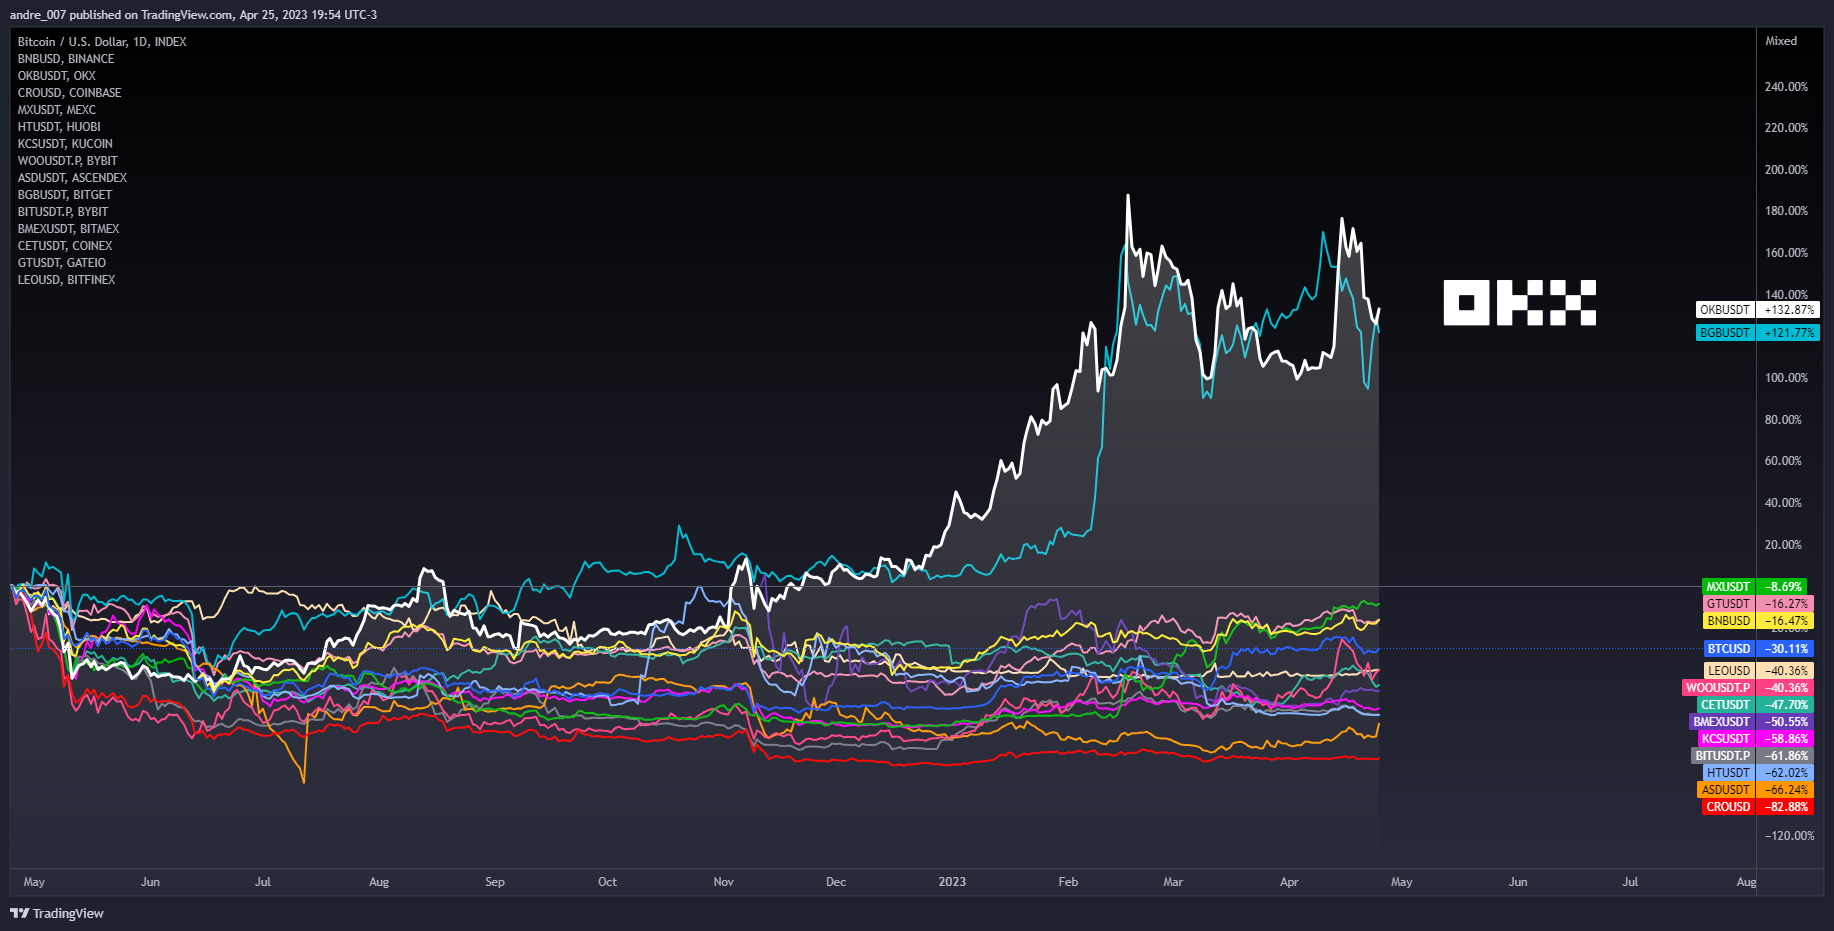The image size is (1834, 931).
Task: Select the BMEXUSDT, BITMEX legend entry
Action: click(x=69, y=229)
